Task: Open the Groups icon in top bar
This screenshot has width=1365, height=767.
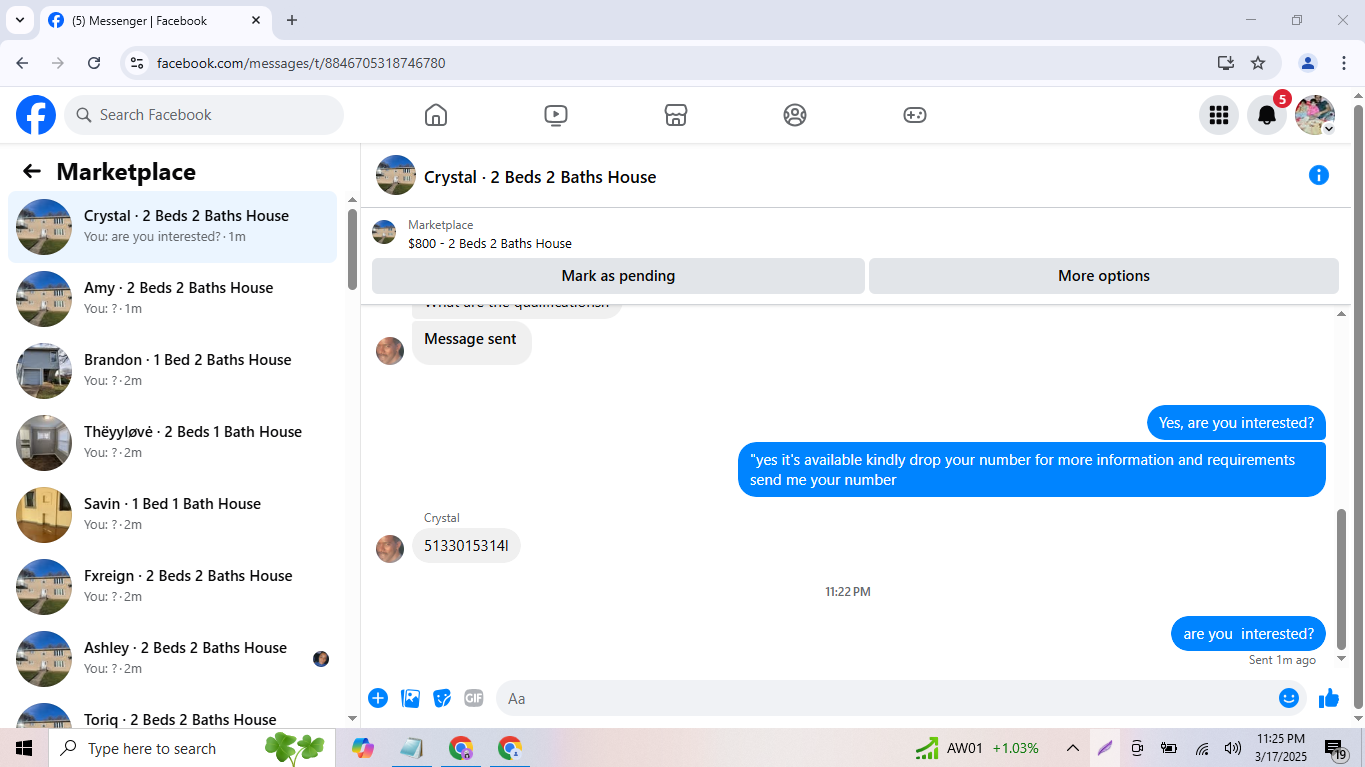Action: click(x=795, y=115)
